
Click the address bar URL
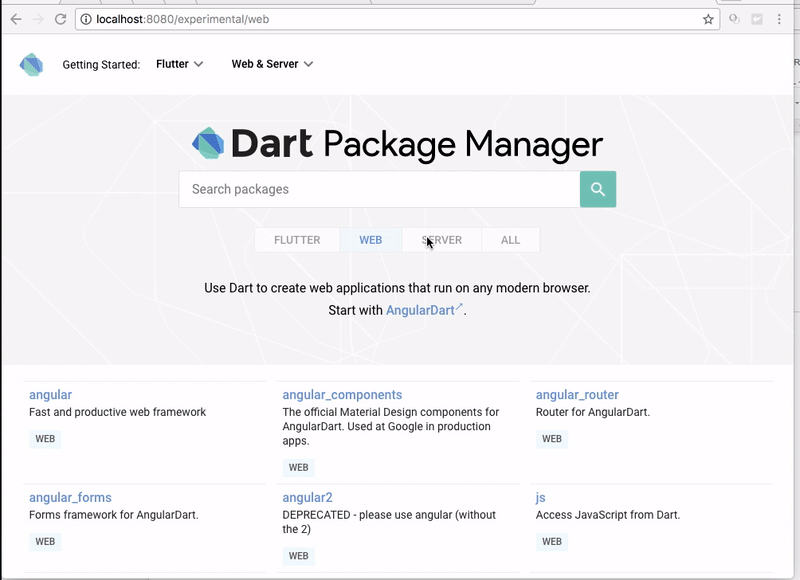[183, 19]
